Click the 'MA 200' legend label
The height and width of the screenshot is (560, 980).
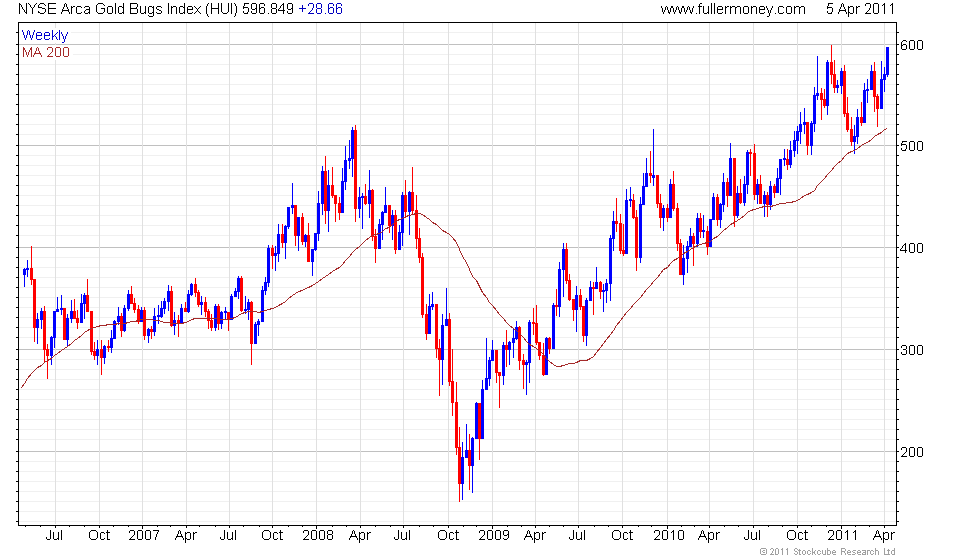click(46, 52)
